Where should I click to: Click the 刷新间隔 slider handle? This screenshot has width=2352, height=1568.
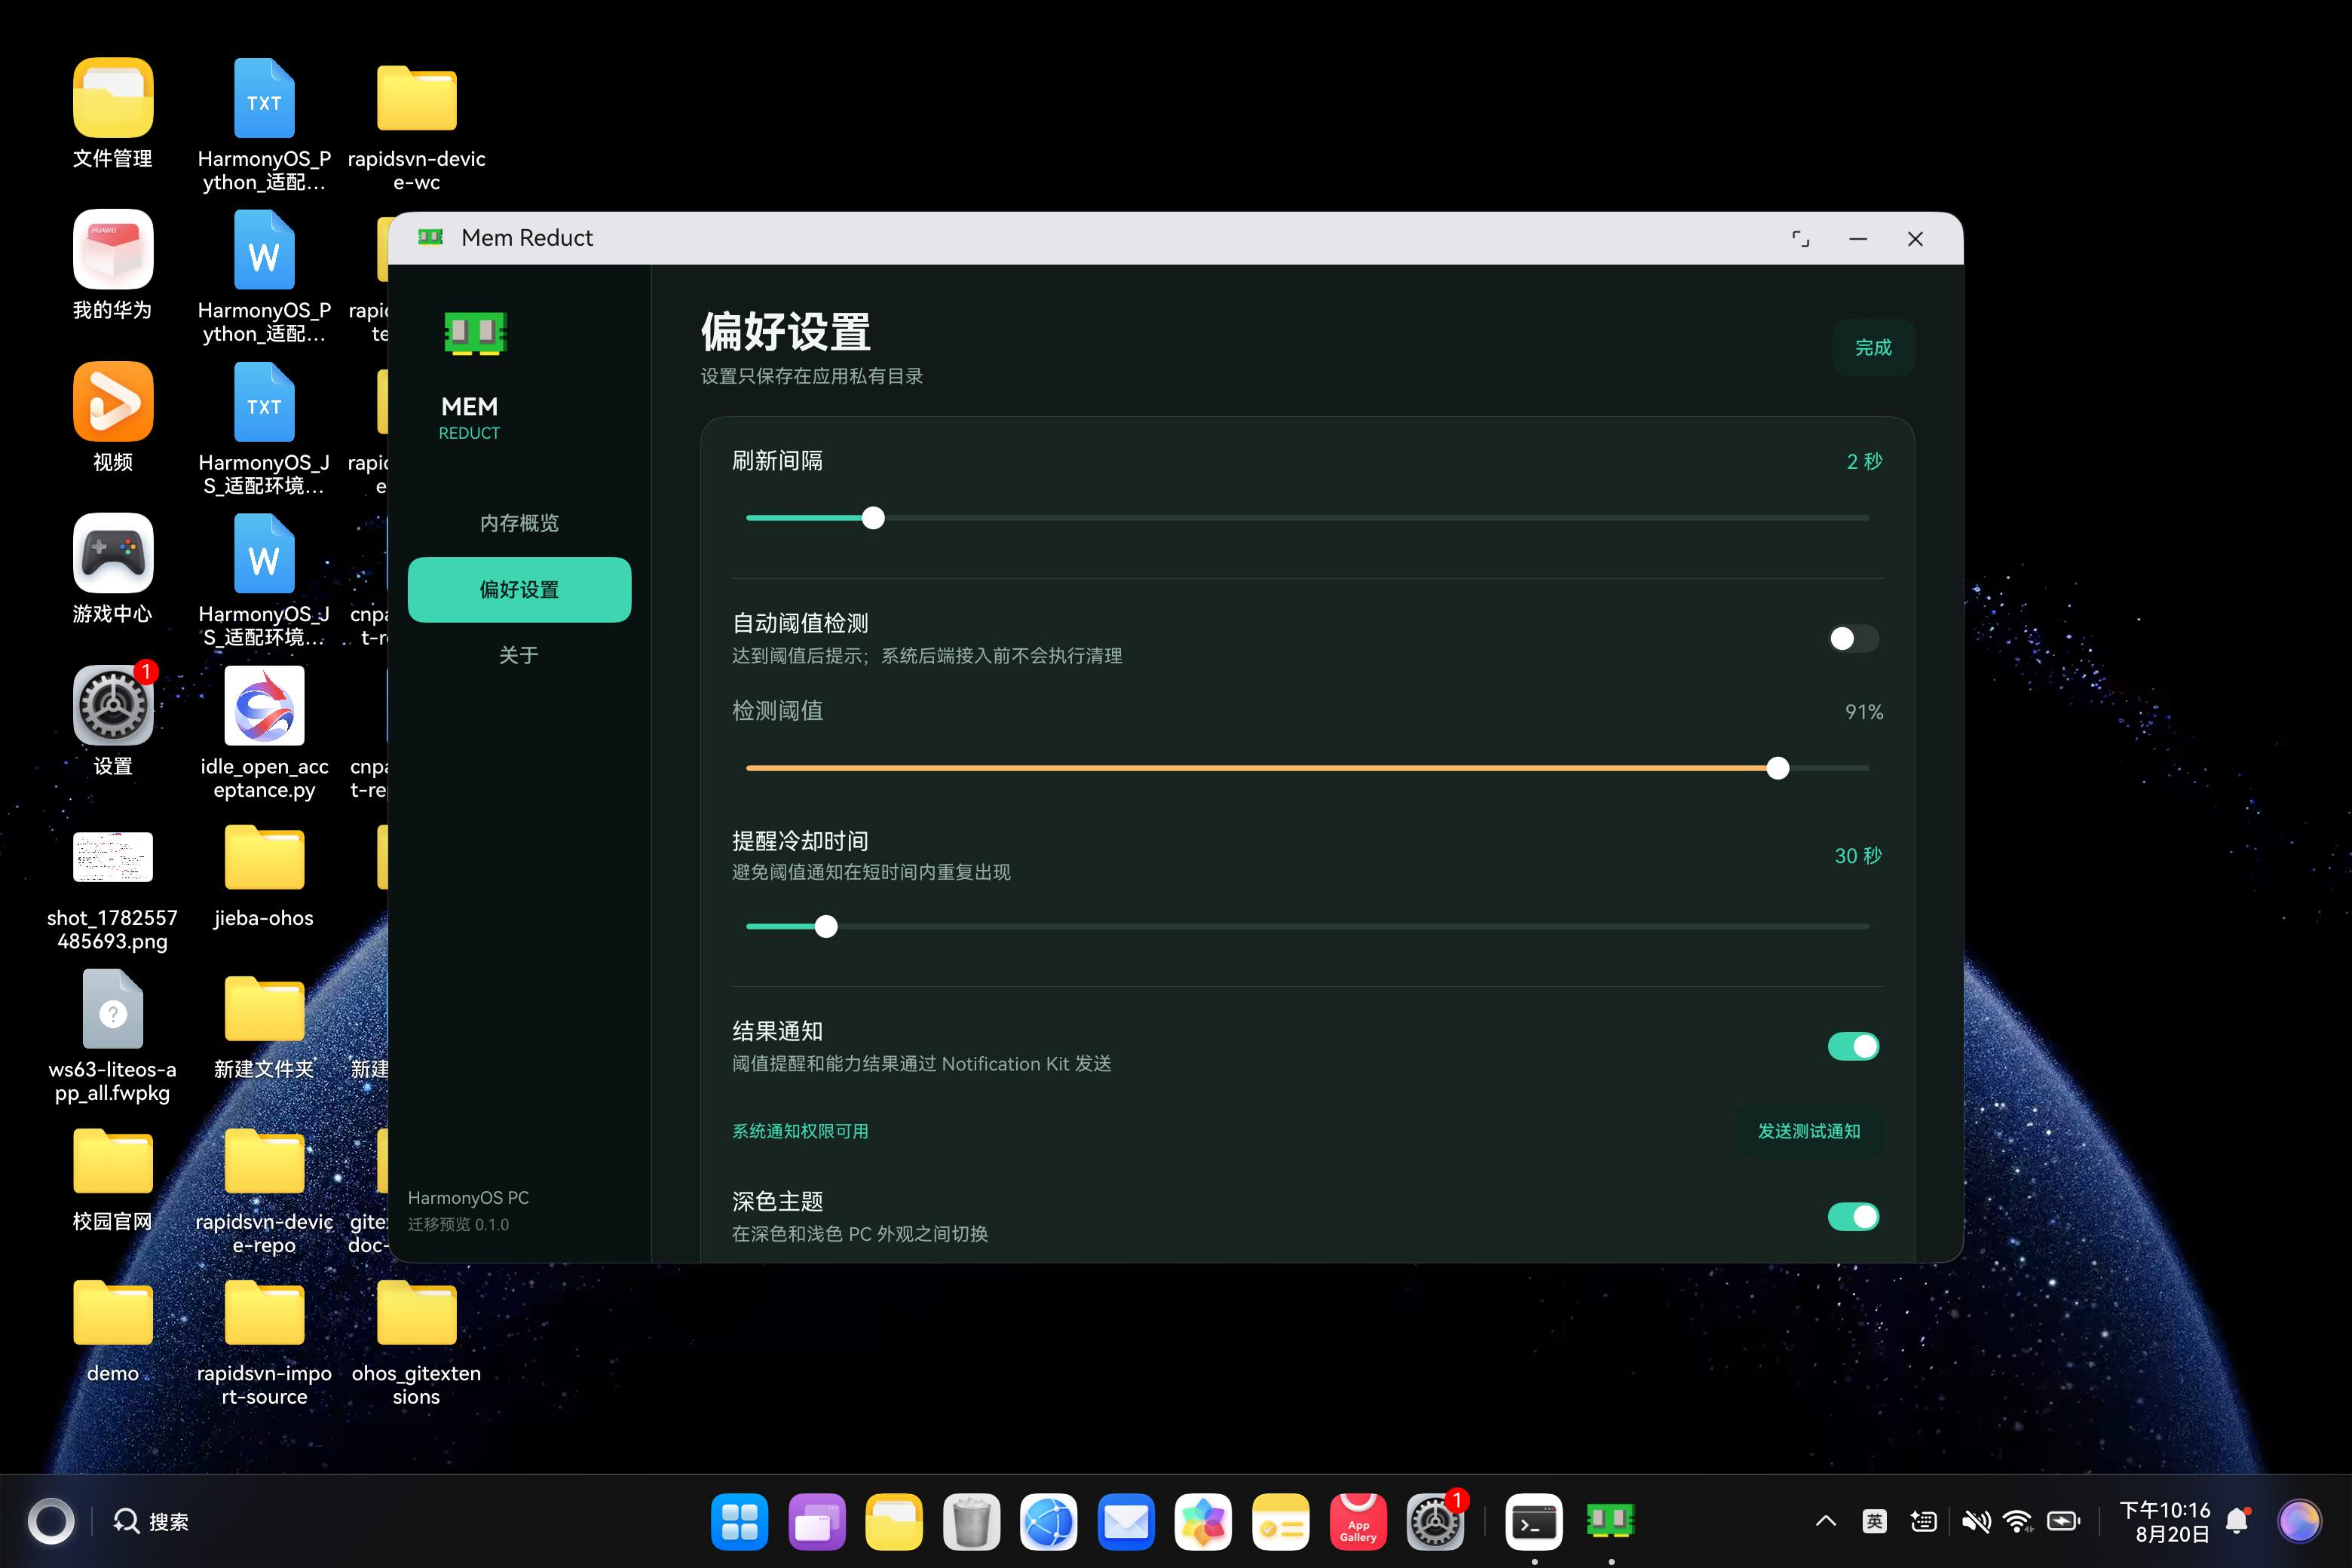pyautogui.click(x=873, y=518)
